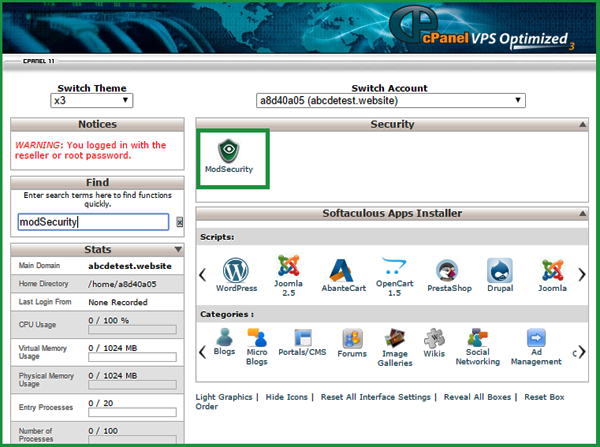Open the Switch Account dropdown

point(391,101)
